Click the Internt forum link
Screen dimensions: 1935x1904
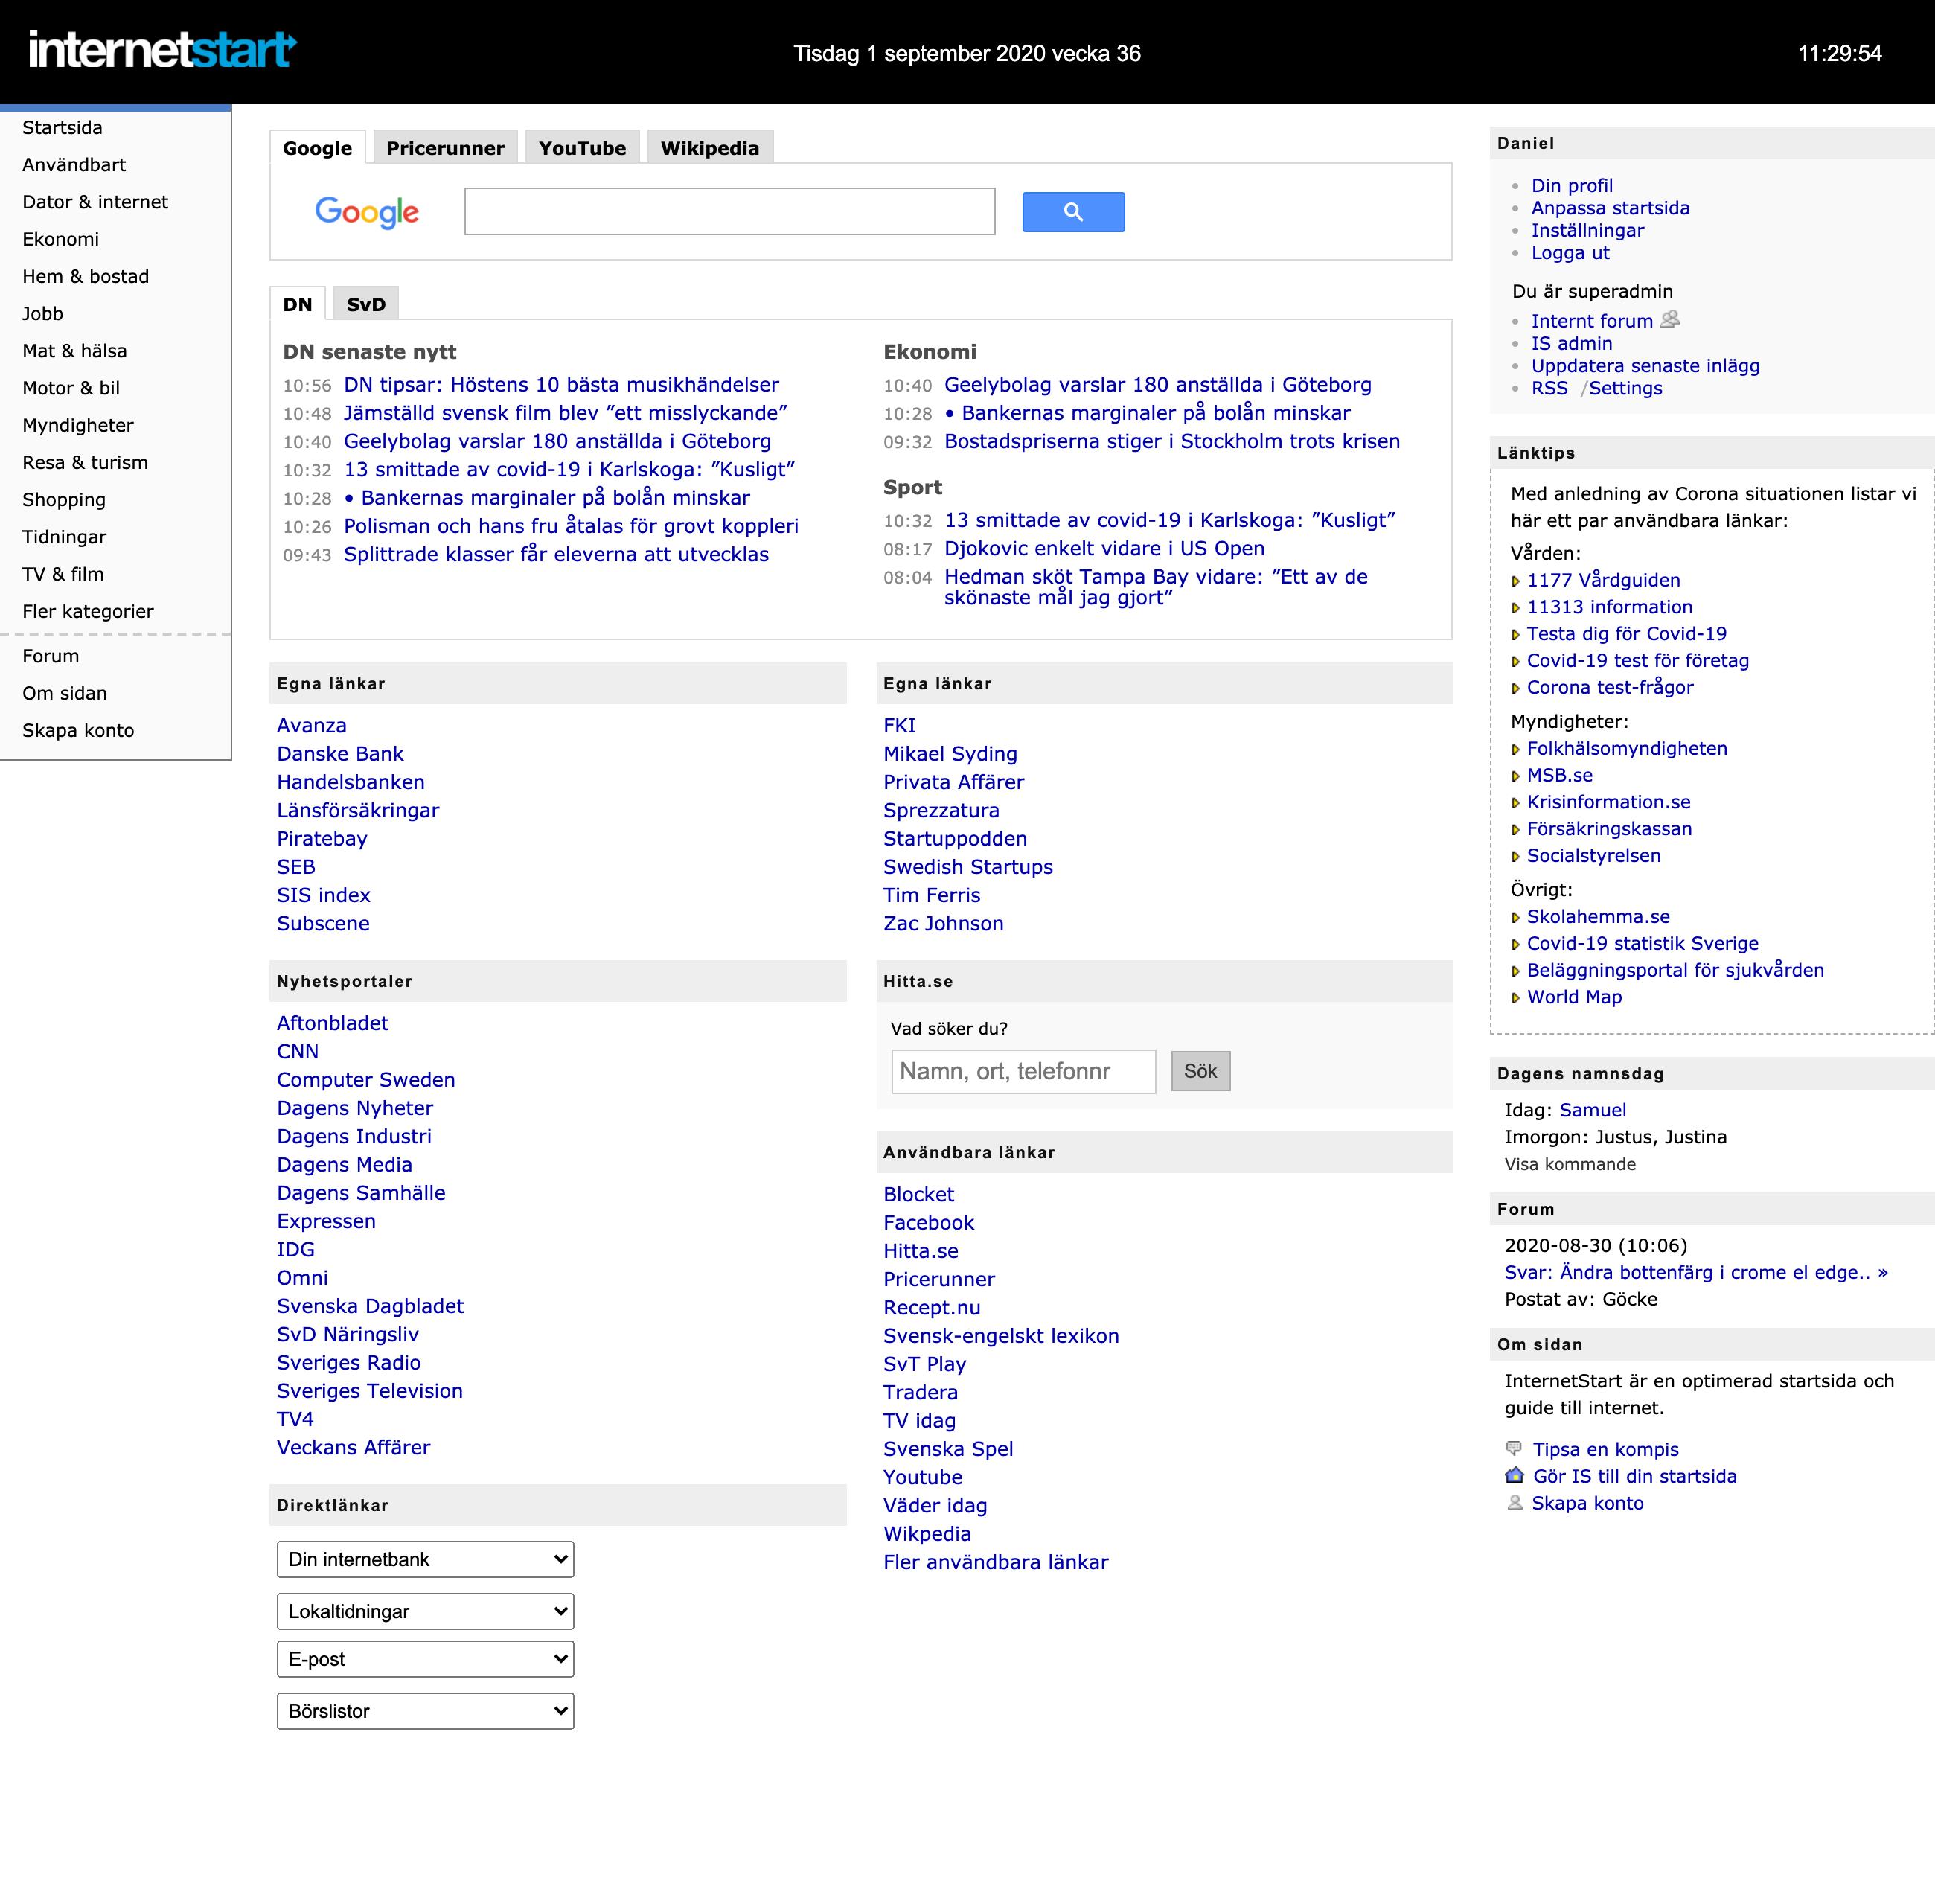[x=1592, y=321]
